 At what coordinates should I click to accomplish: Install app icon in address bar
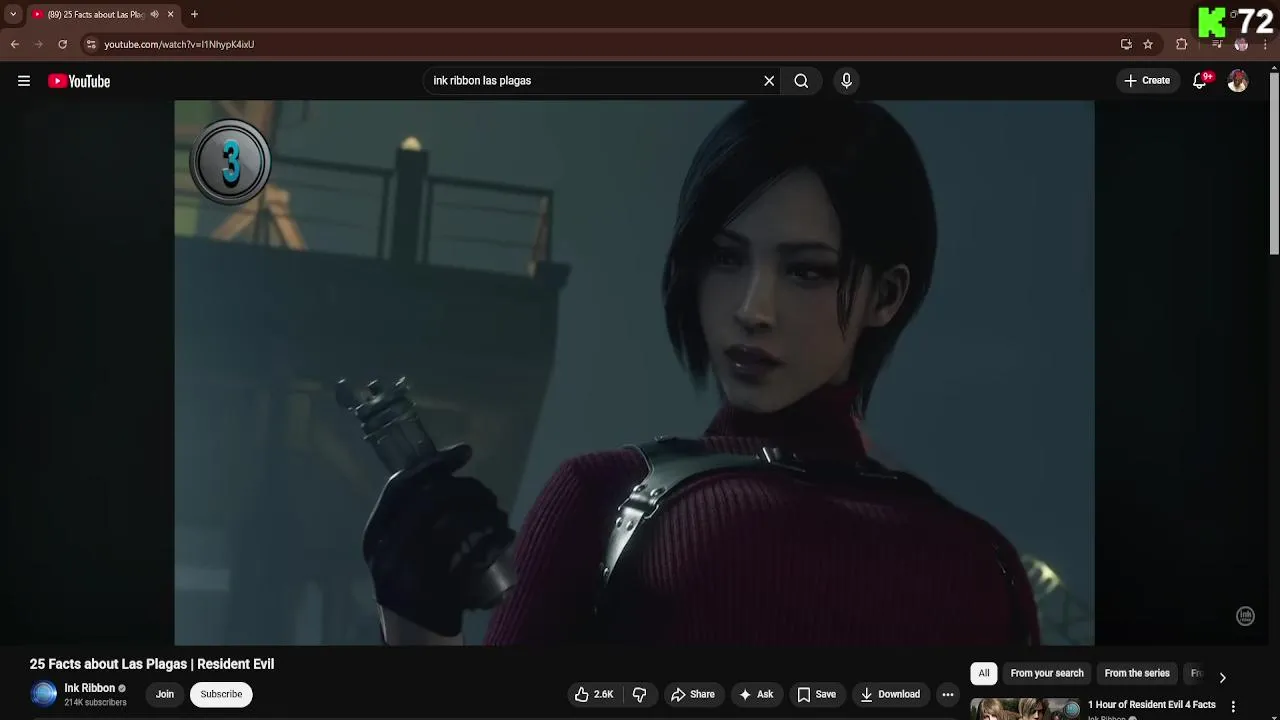[x=1126, y=44]
